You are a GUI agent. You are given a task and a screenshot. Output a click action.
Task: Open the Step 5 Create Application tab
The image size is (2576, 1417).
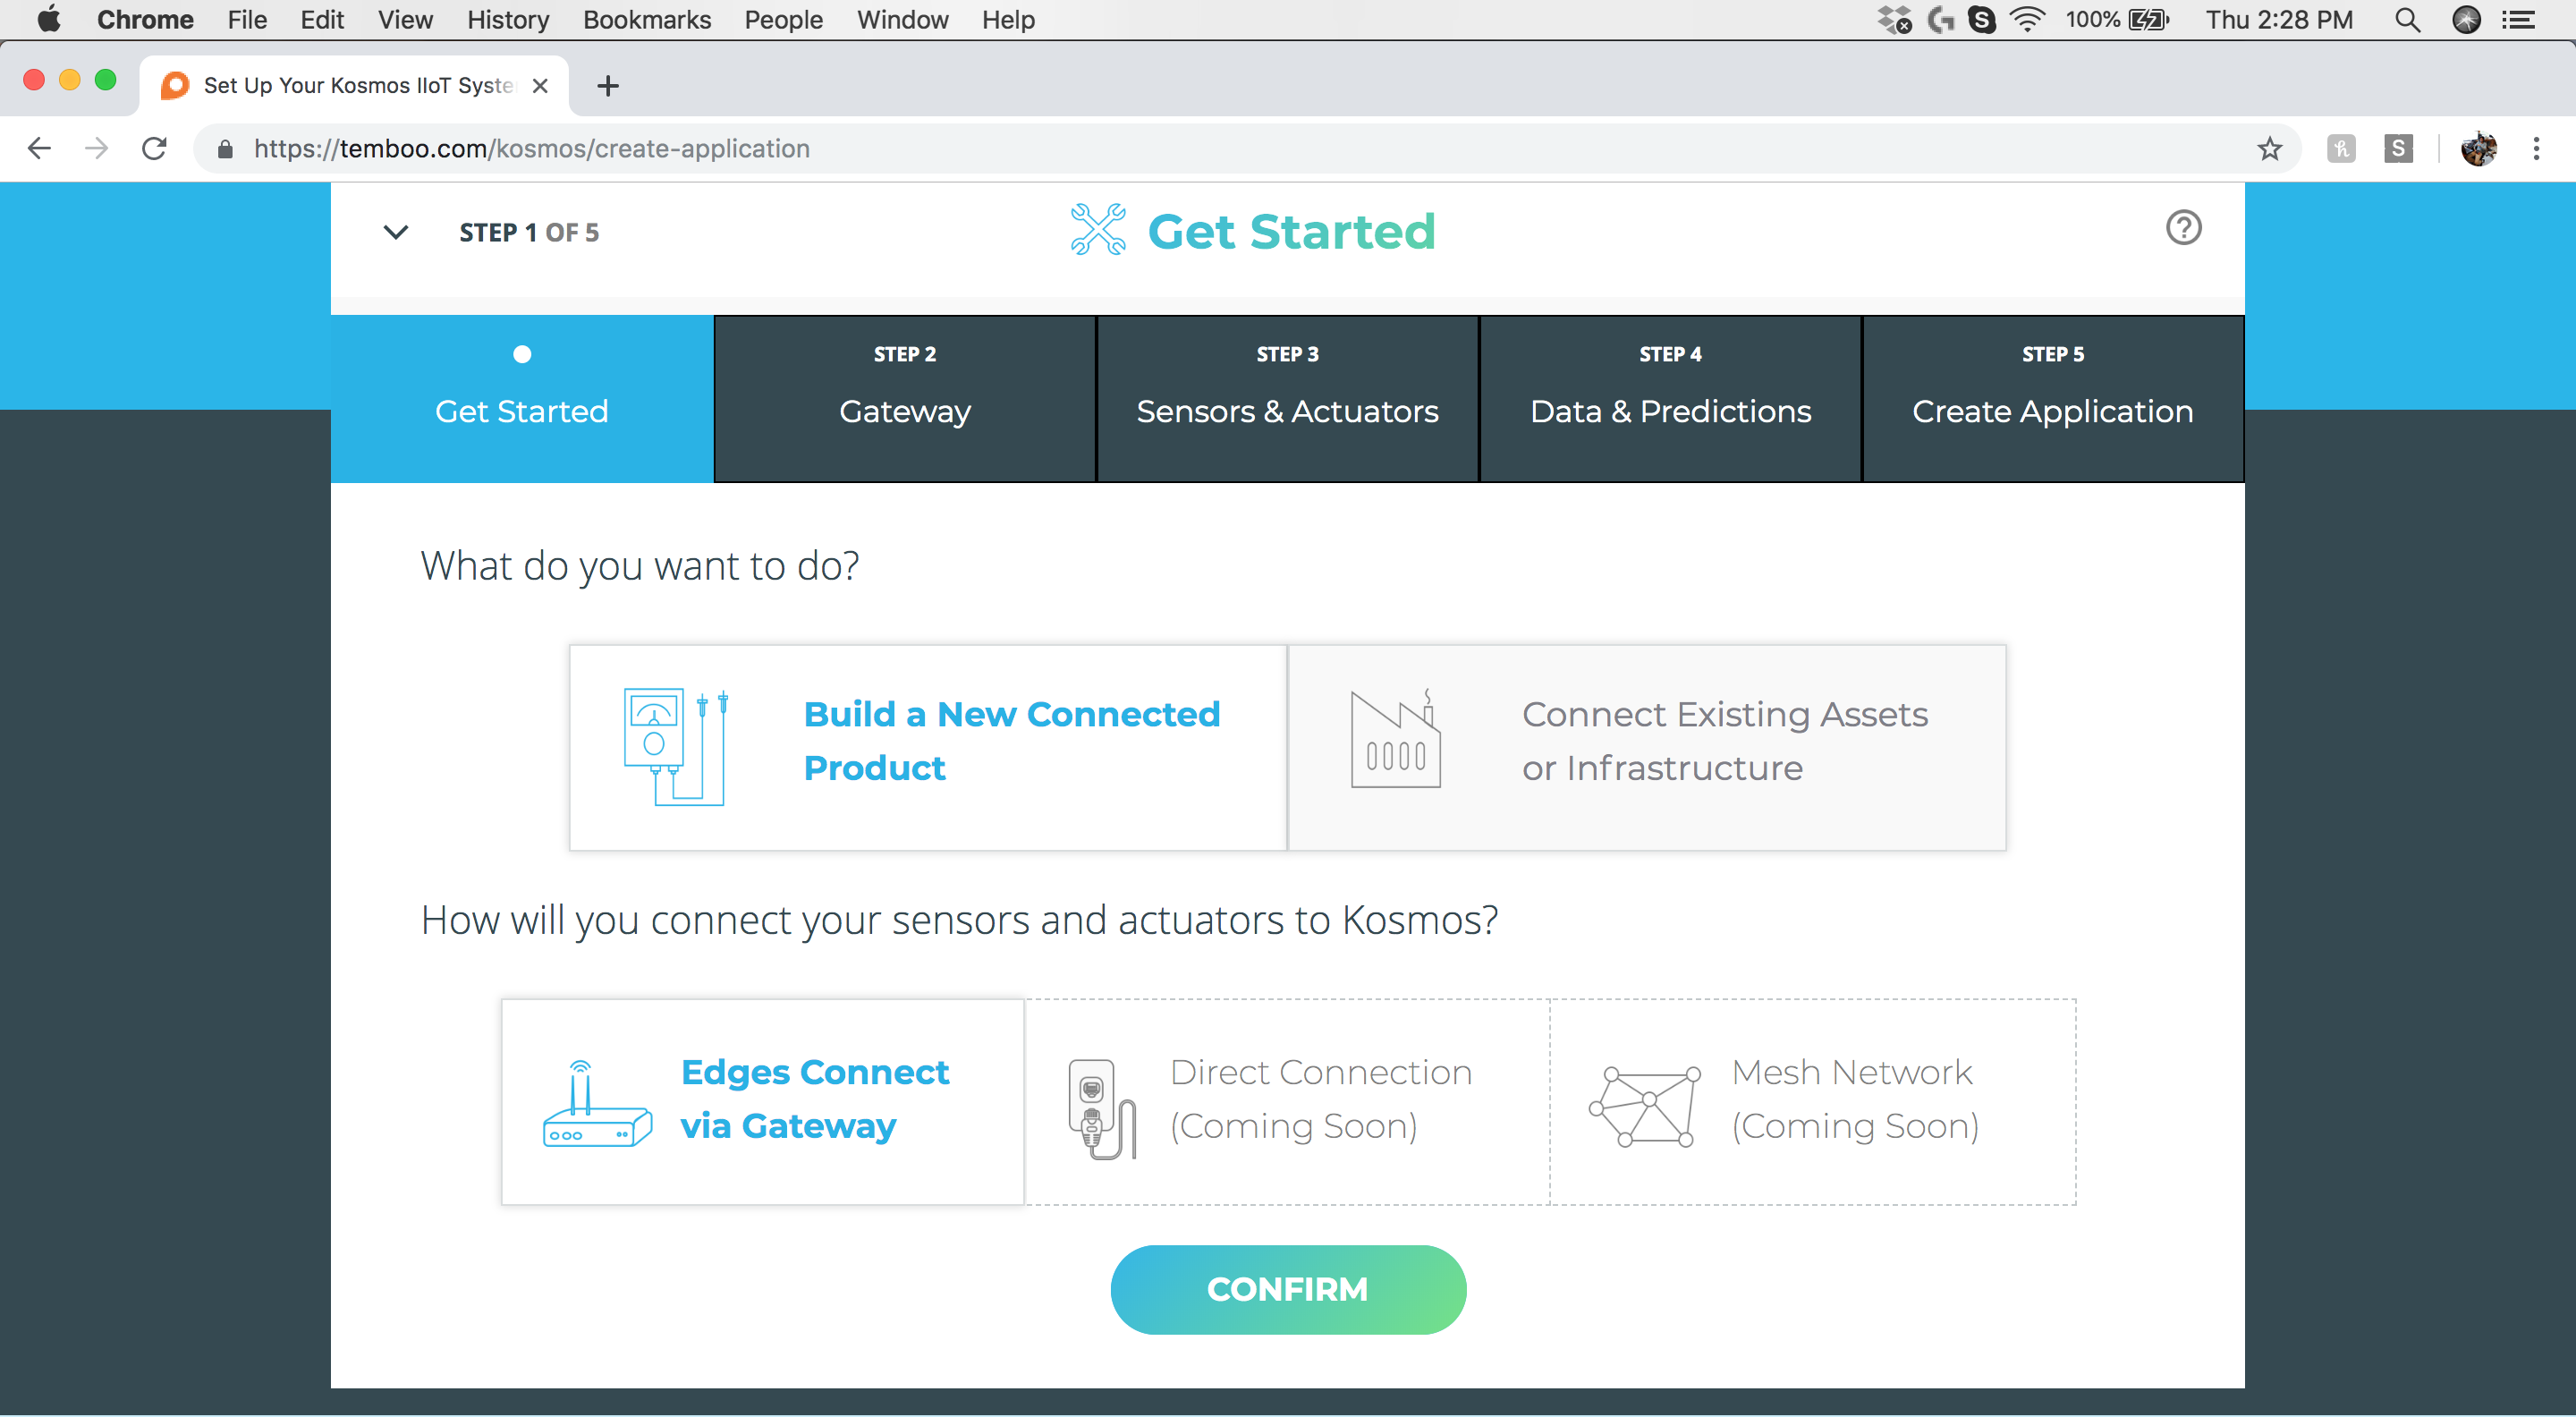coord(2053,398)
